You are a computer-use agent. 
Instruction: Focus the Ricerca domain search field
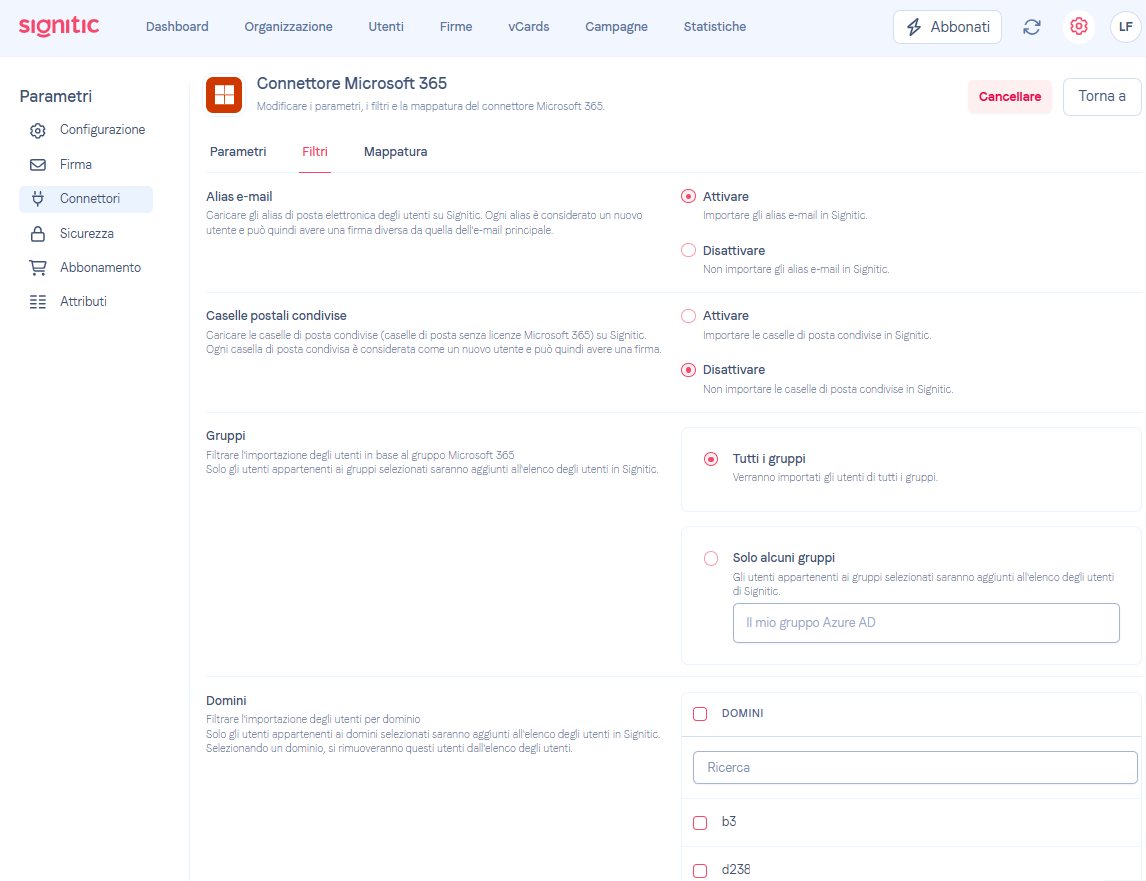click(915, 768)
